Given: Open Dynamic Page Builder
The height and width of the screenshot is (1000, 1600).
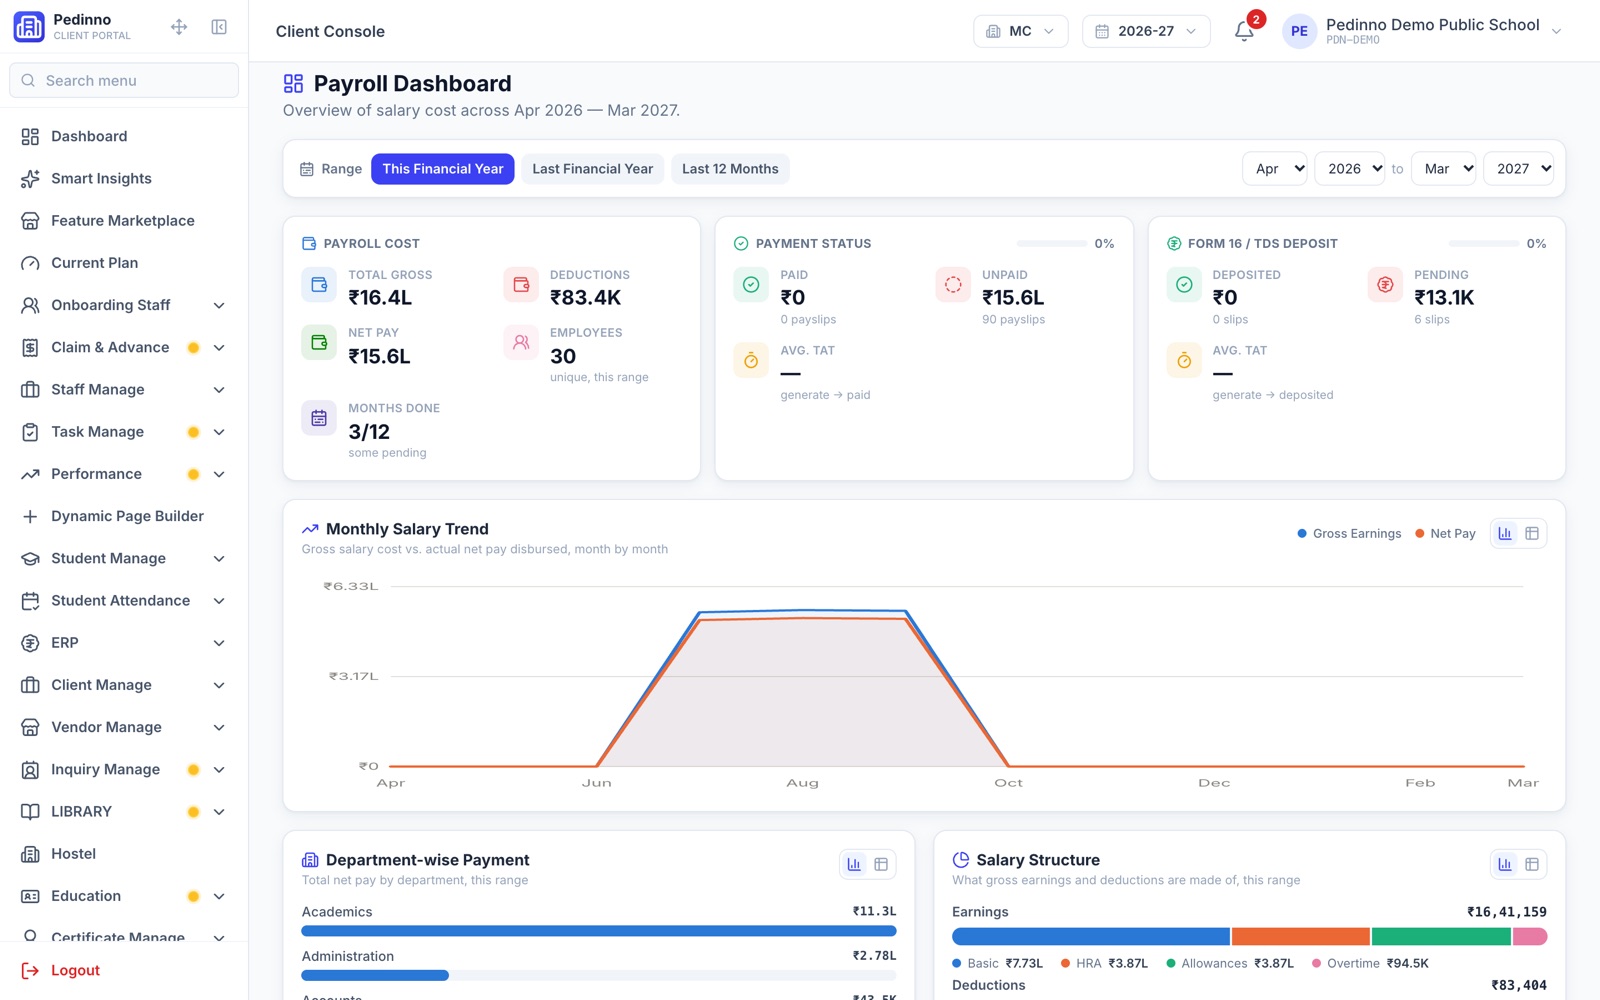Looking at the screenshot, I should point(124,516).
